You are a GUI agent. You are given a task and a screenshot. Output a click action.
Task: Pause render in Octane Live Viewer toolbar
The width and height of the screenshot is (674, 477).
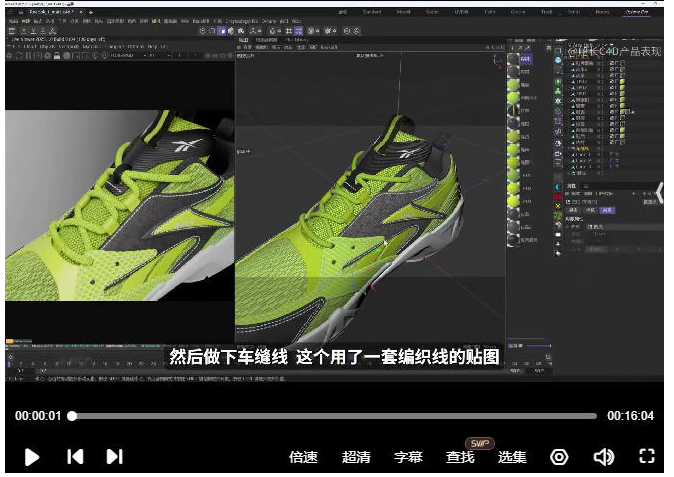pyautogui.click(x=28, y=56)
